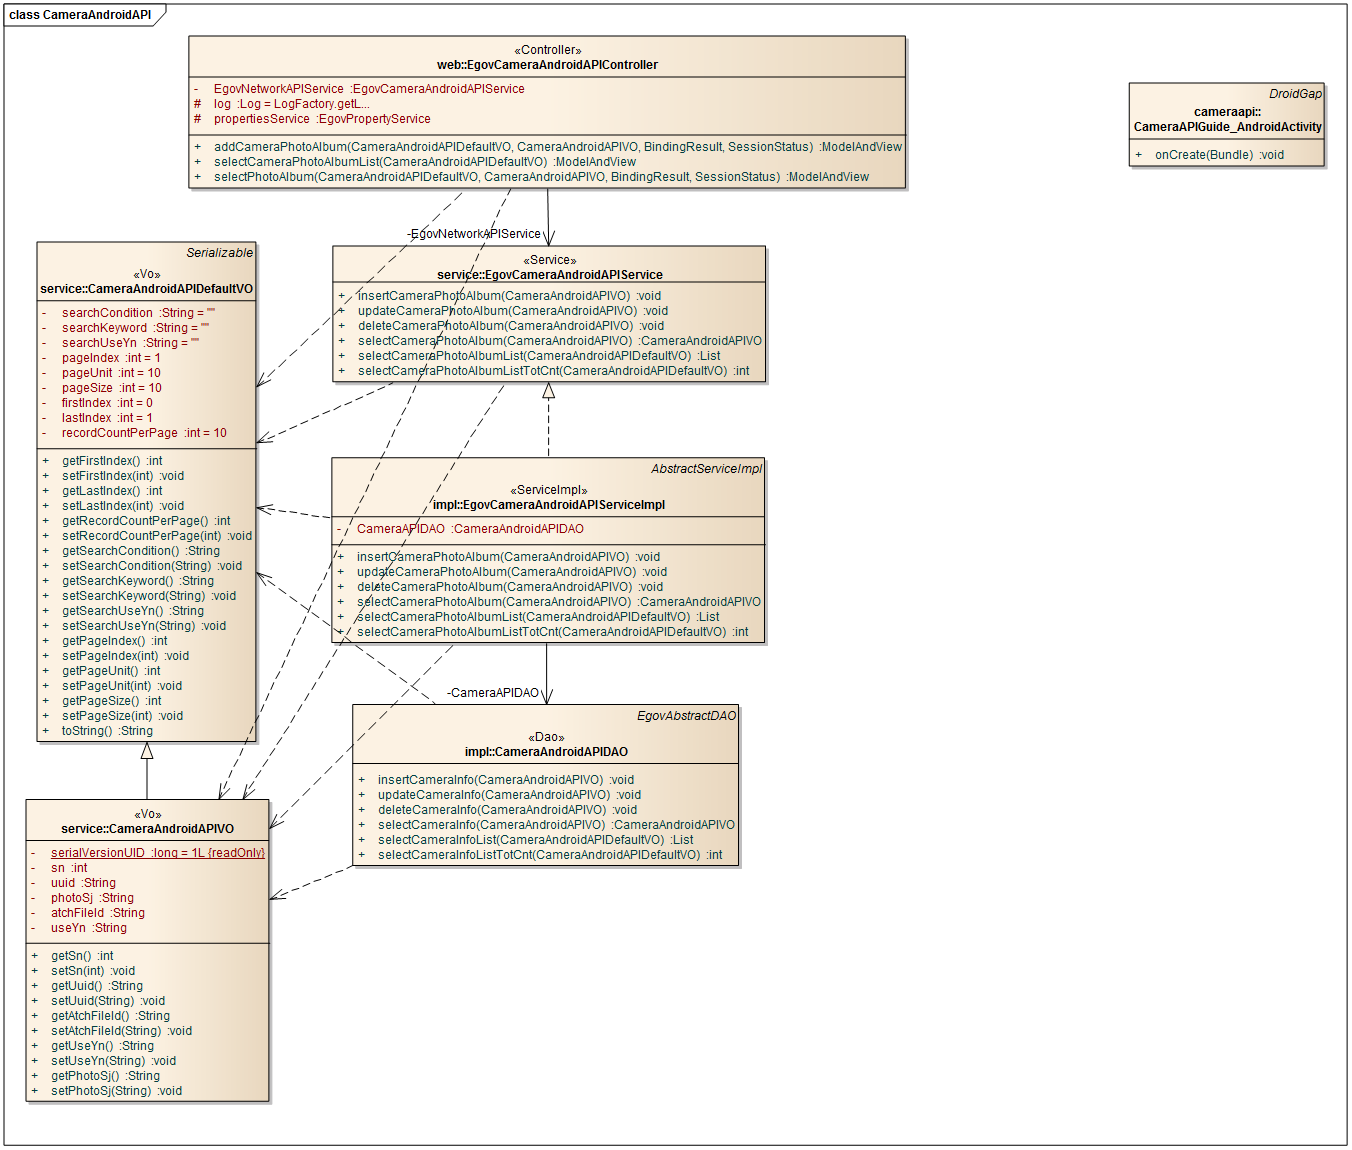This screenshot has width=1352, height=1150.
Task: Select the underlined serialVersionUID attribute
Action: [x=157, y=853]
